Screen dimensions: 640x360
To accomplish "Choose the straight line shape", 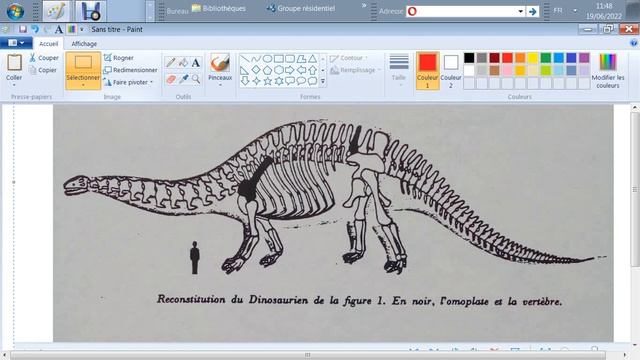I will coord(245,59).
